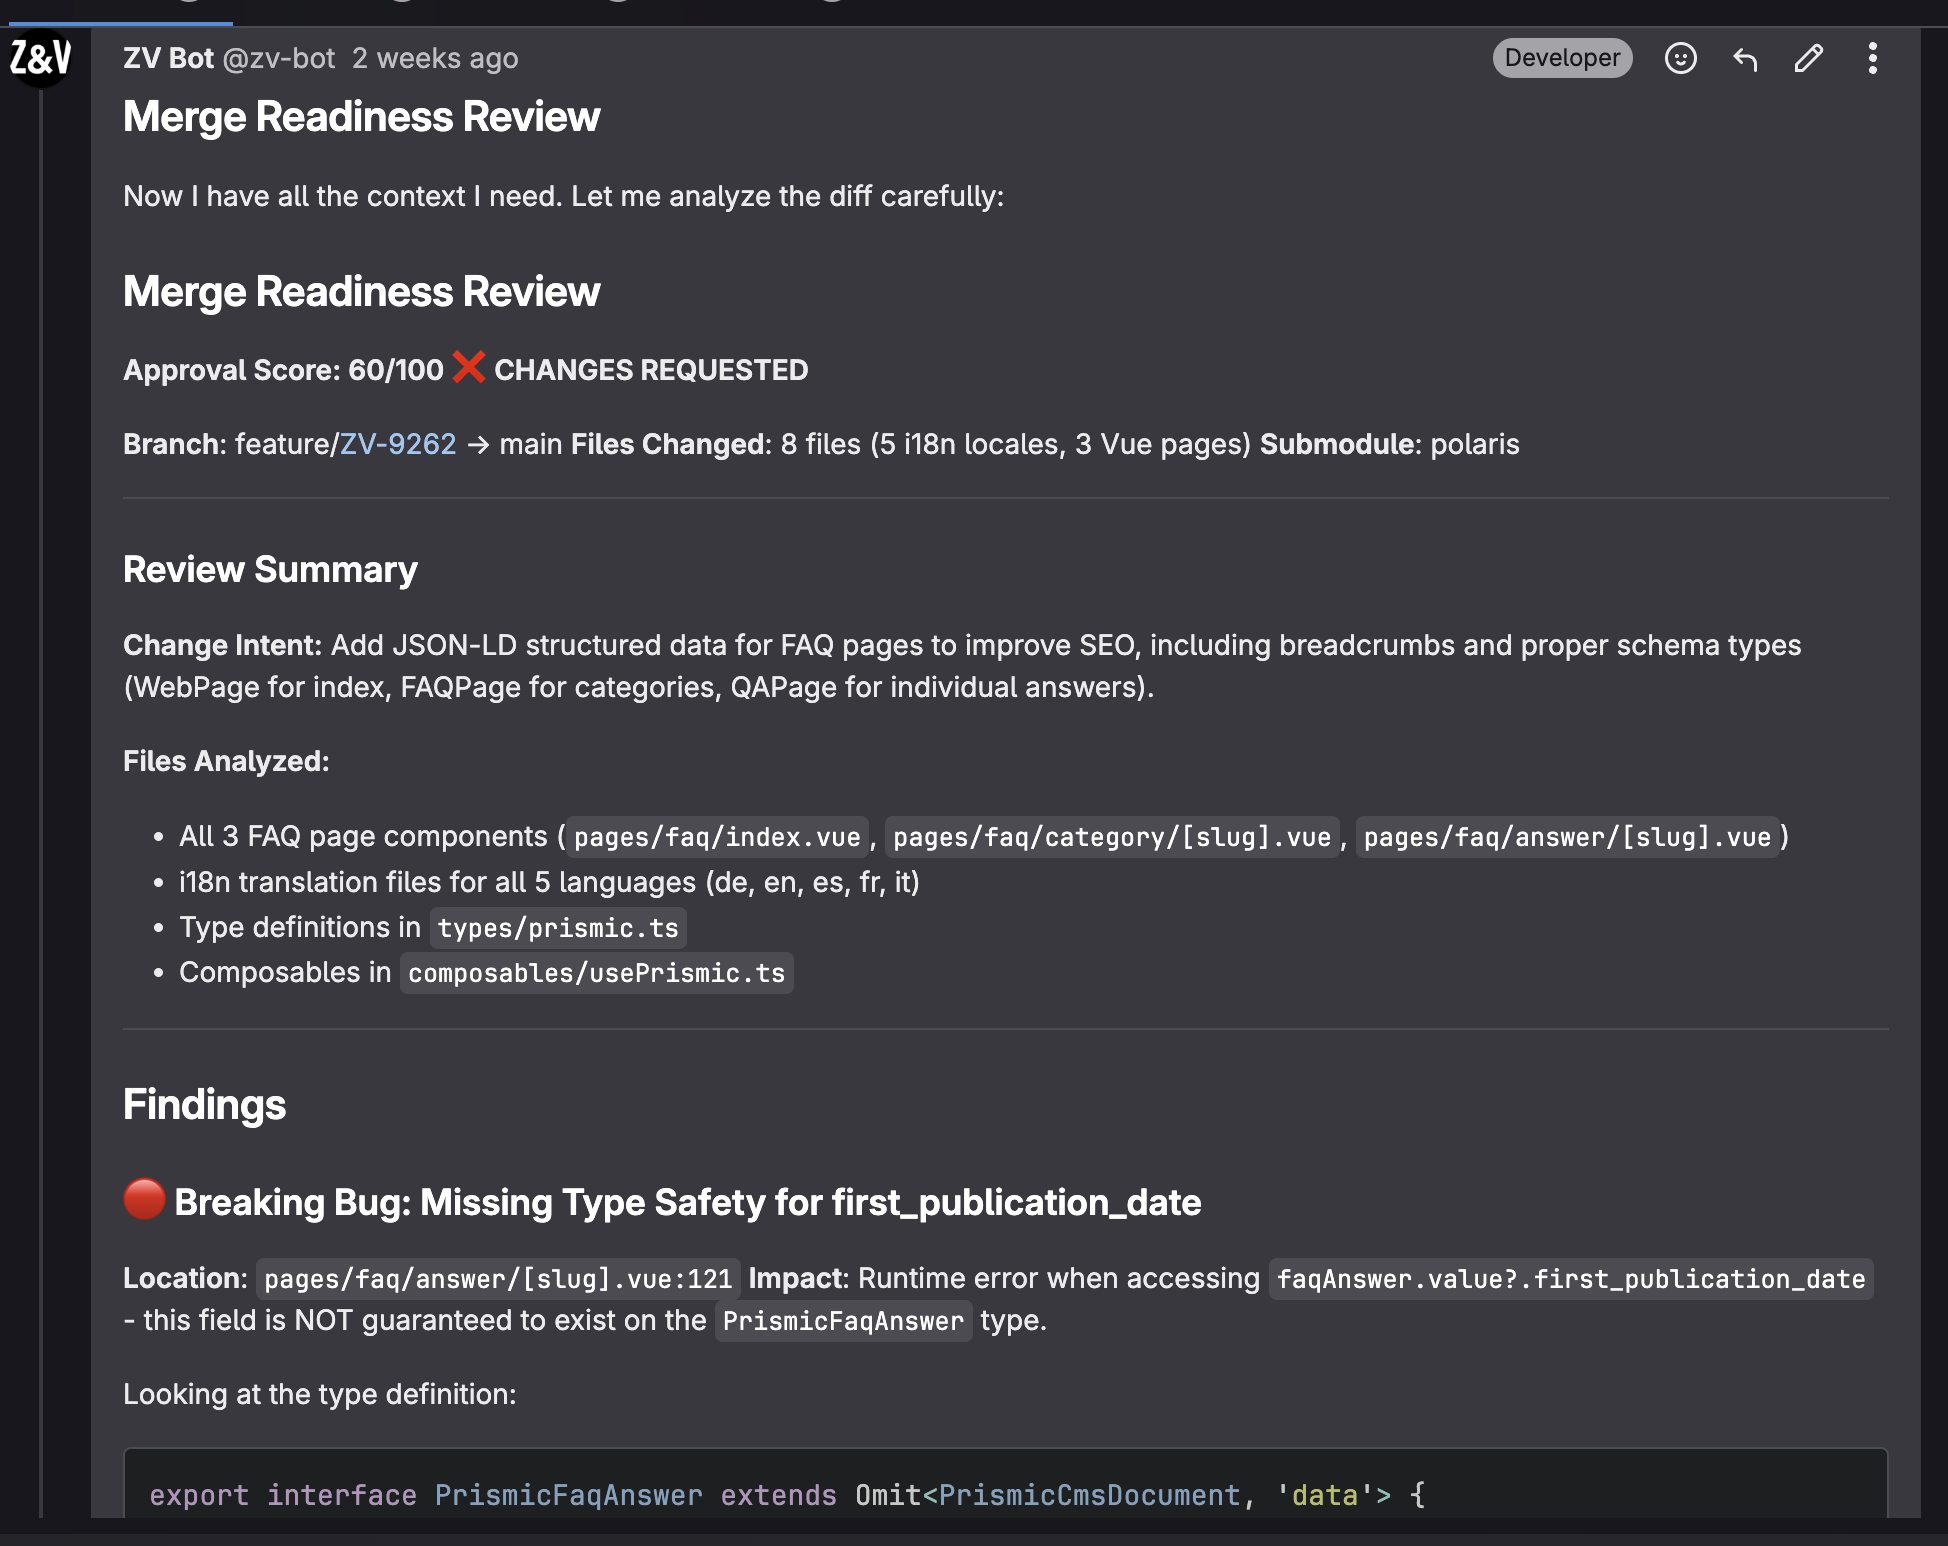Click the red X changes requested emoji
The width and height of the screenshot is (1948, 1546).
[468, 368]
